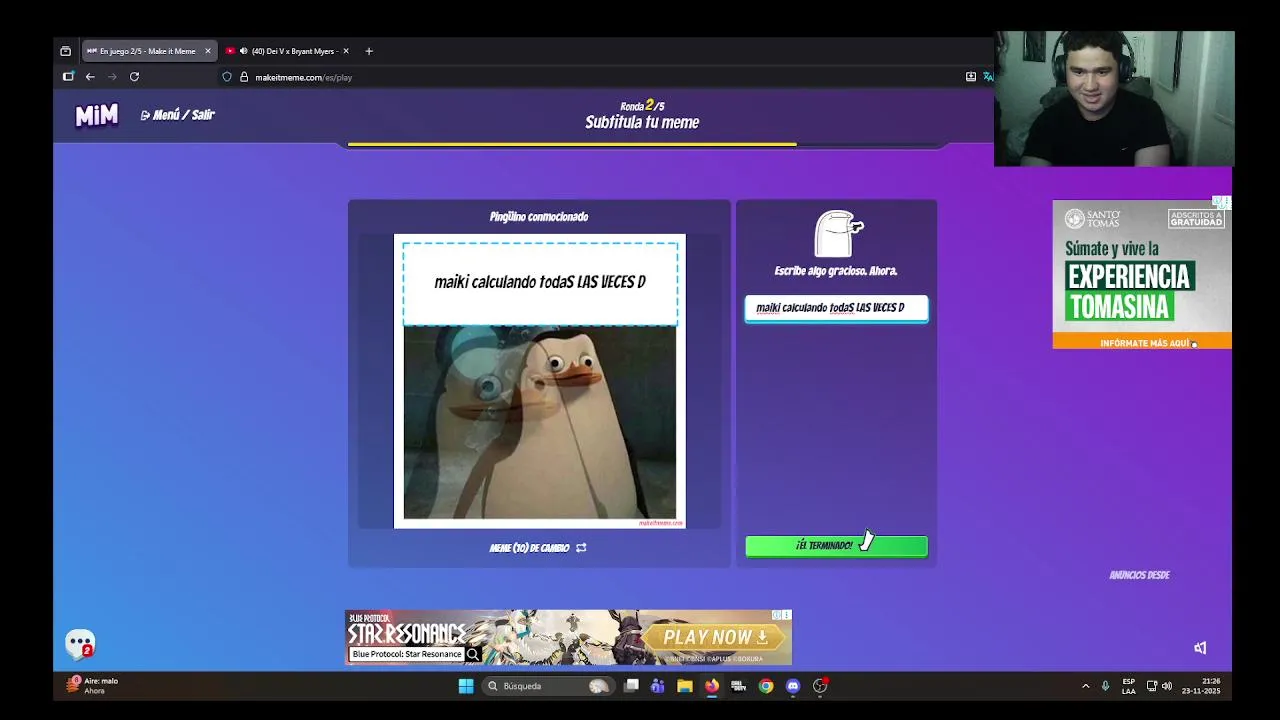1280x720 pixels.
Task: Open a new browser tab
Action: point(369,51)
